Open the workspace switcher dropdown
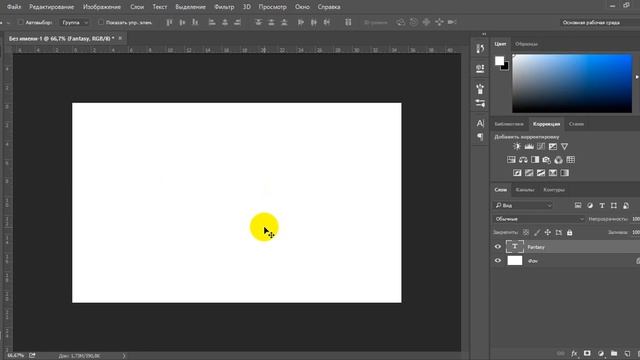This screenshot has height=360, width=640. pos(600,22)
